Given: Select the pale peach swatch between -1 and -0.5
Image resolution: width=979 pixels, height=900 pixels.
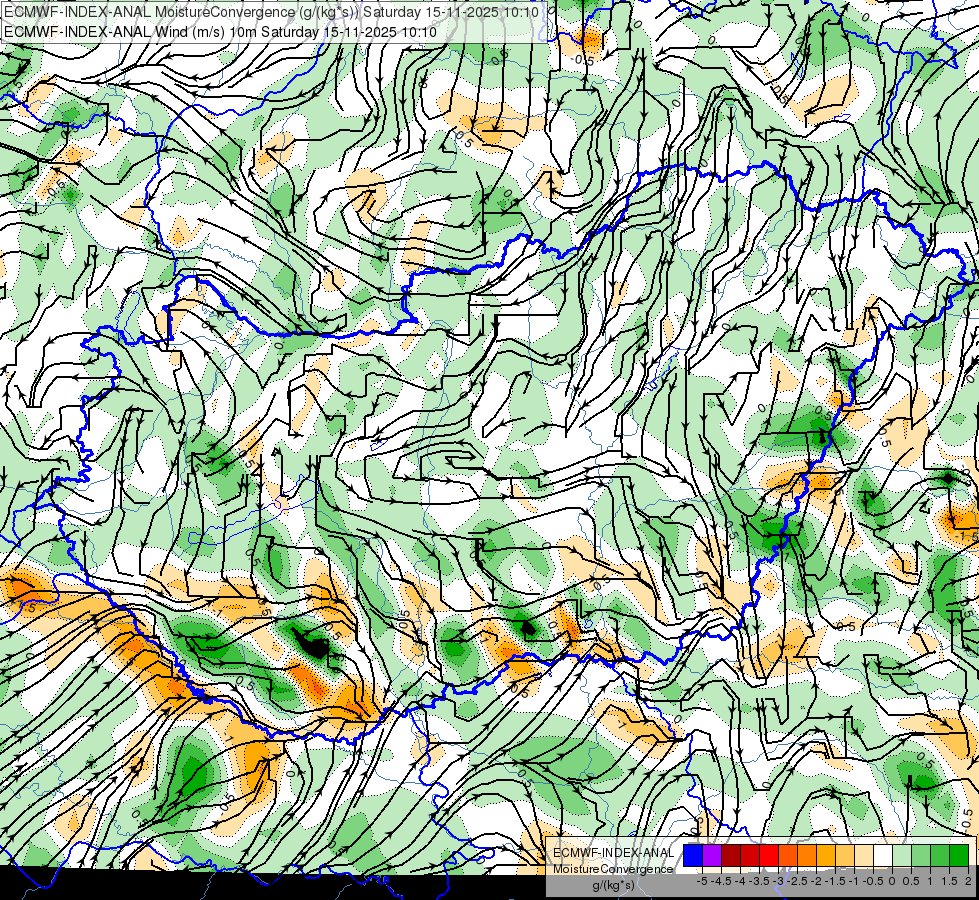Looking at the screenshot, I should 864,855.
